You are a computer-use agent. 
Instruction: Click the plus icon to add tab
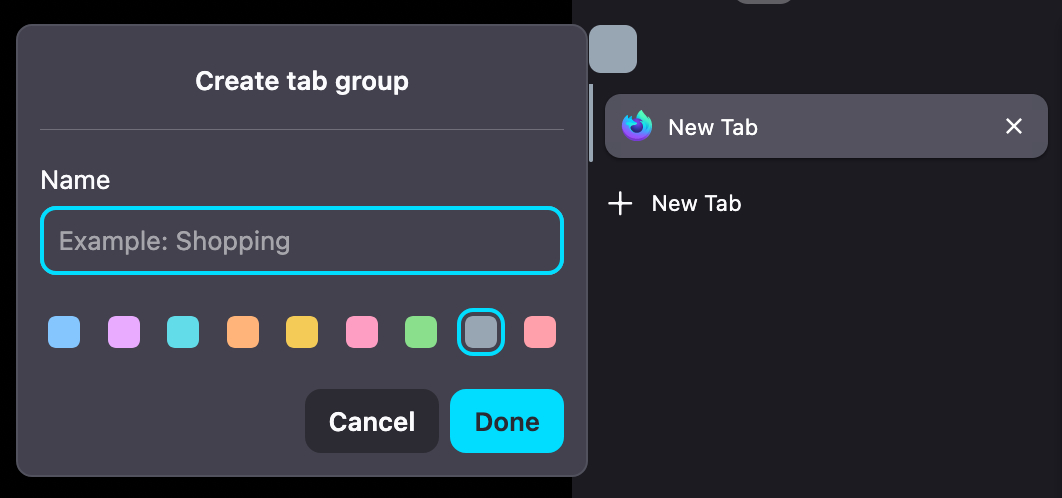pos(621,204)
